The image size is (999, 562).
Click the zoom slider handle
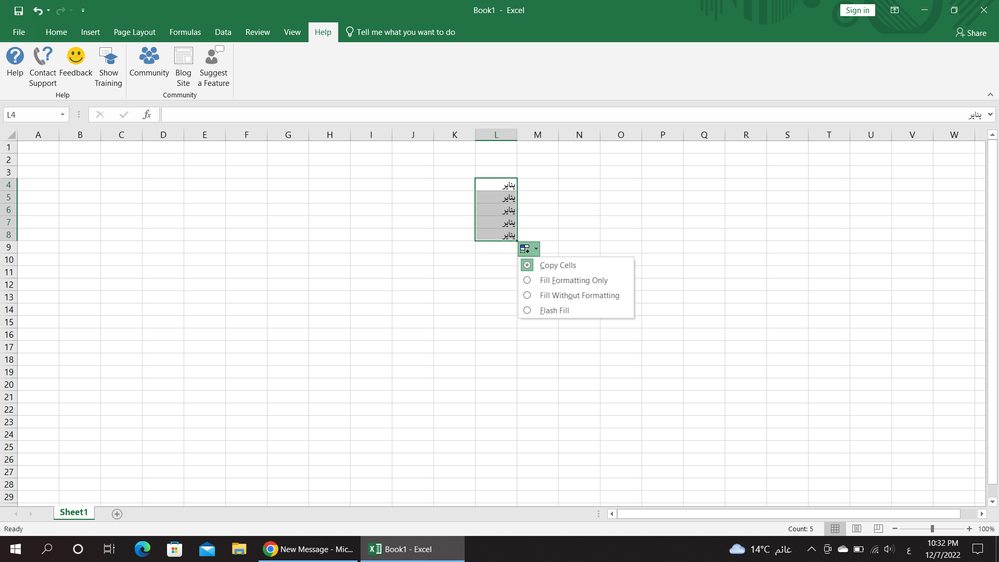932,529
